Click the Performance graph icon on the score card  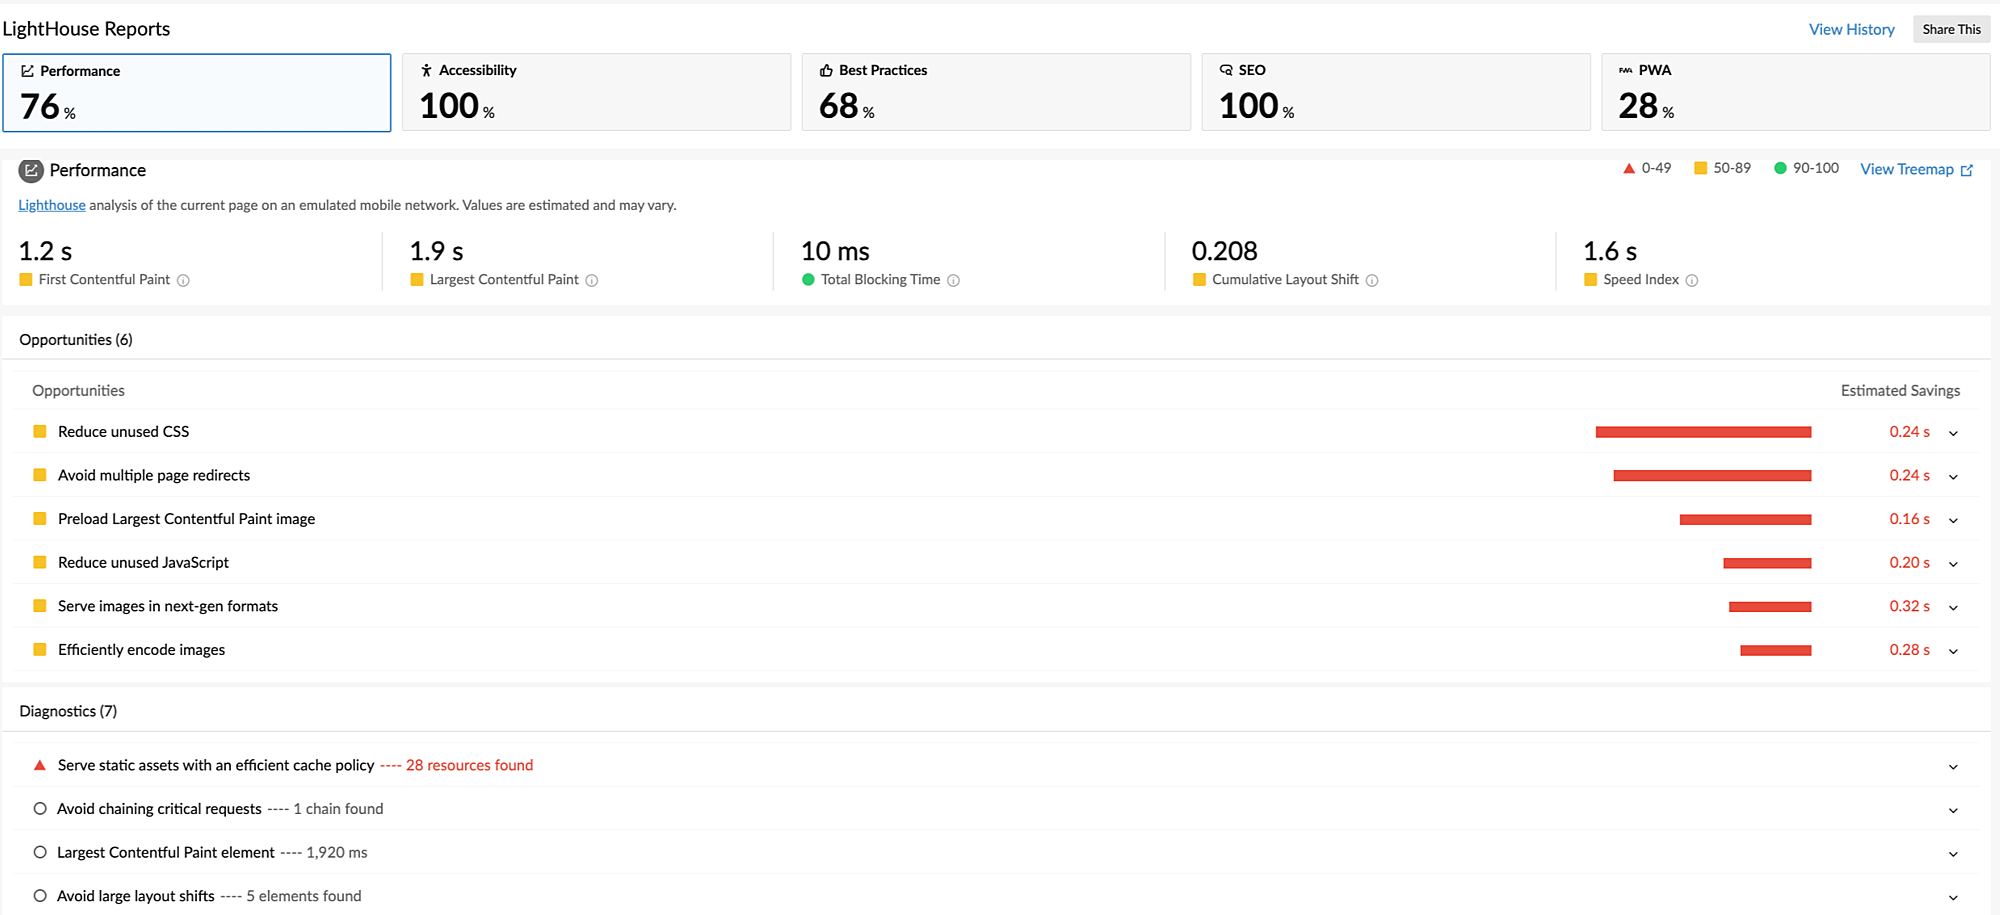(x=27, y=70)
